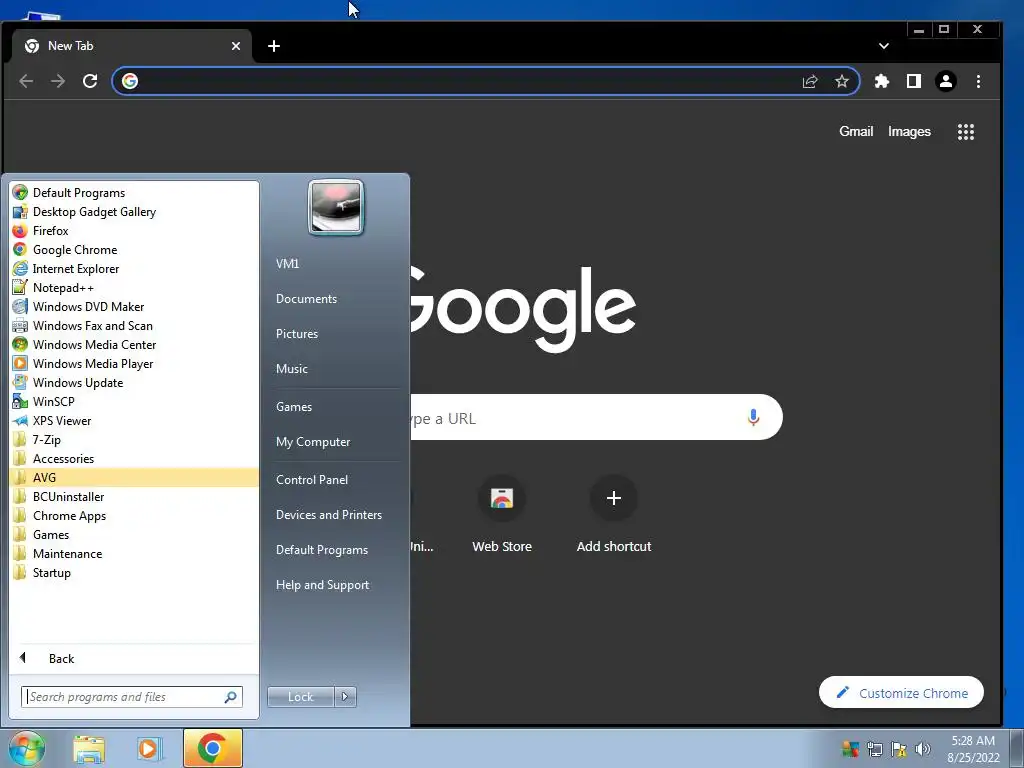This screenshot has width=1024, height=768.
Task: Click the Customize Chrome button
Action: 901,692
